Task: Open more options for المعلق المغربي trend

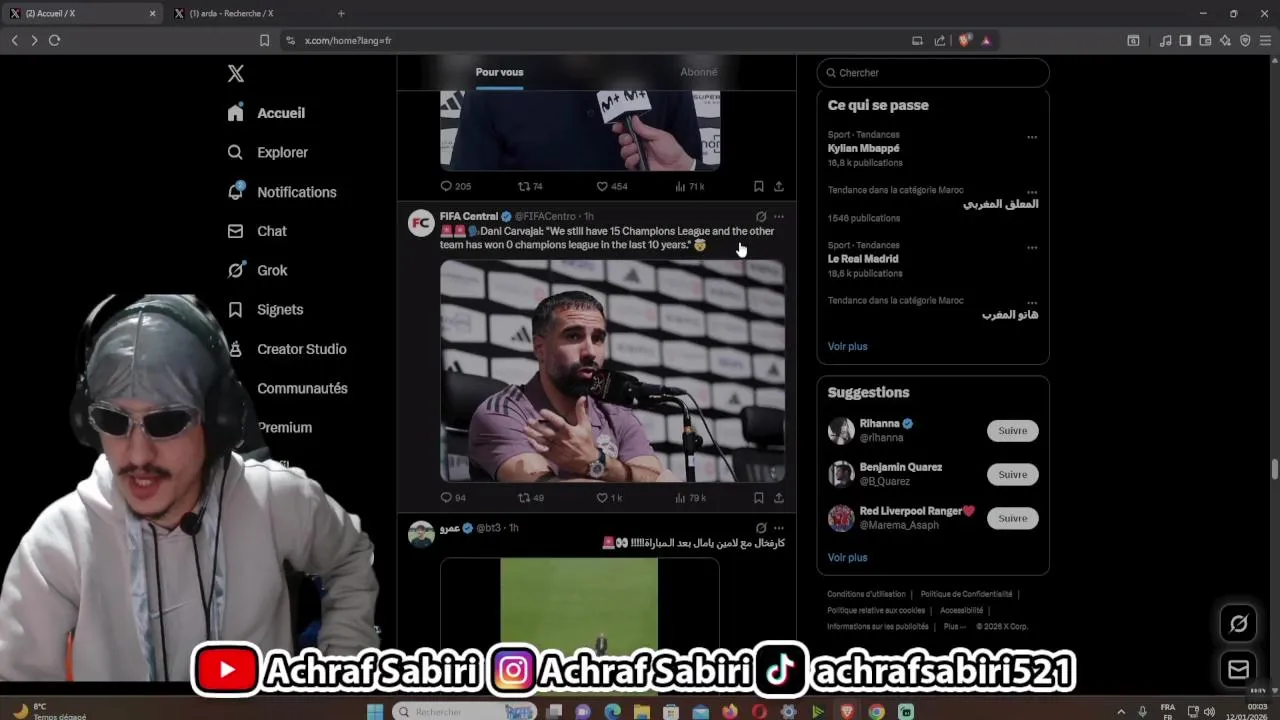Action: click(1032, 192)
